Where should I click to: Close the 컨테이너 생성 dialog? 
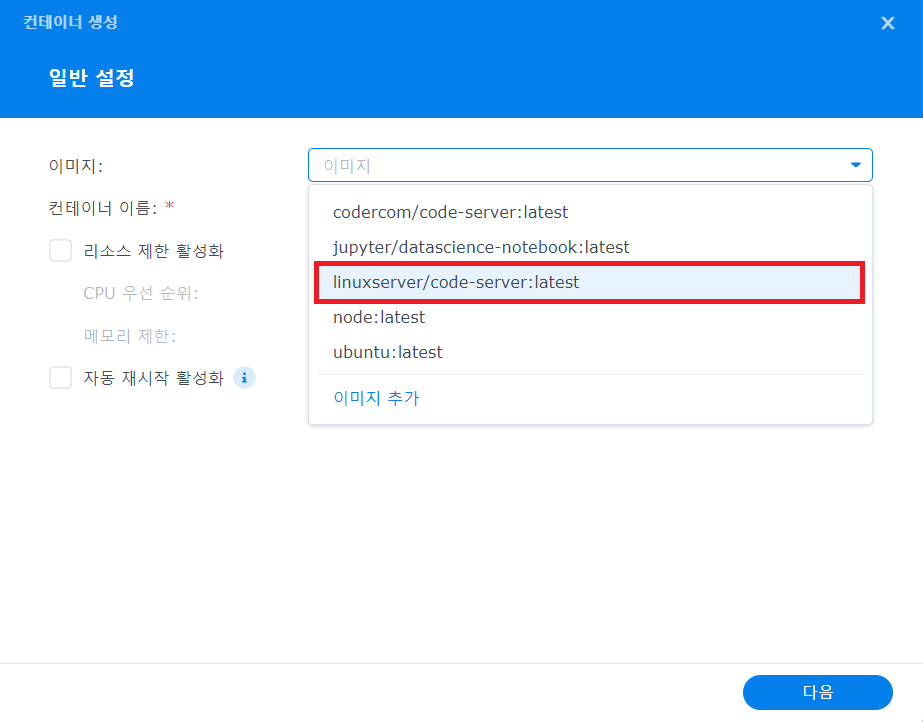[x=887, y=23]
